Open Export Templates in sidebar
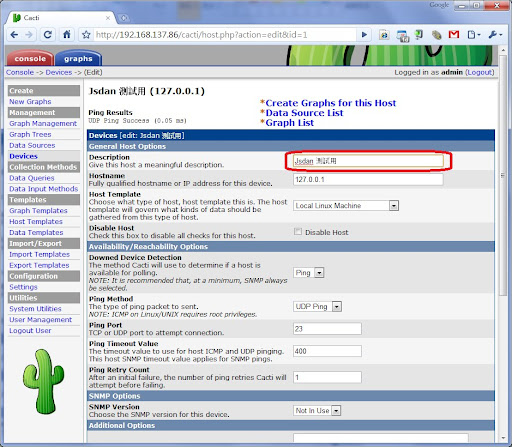This screenshot has height=447, width=512. point(39,265)
